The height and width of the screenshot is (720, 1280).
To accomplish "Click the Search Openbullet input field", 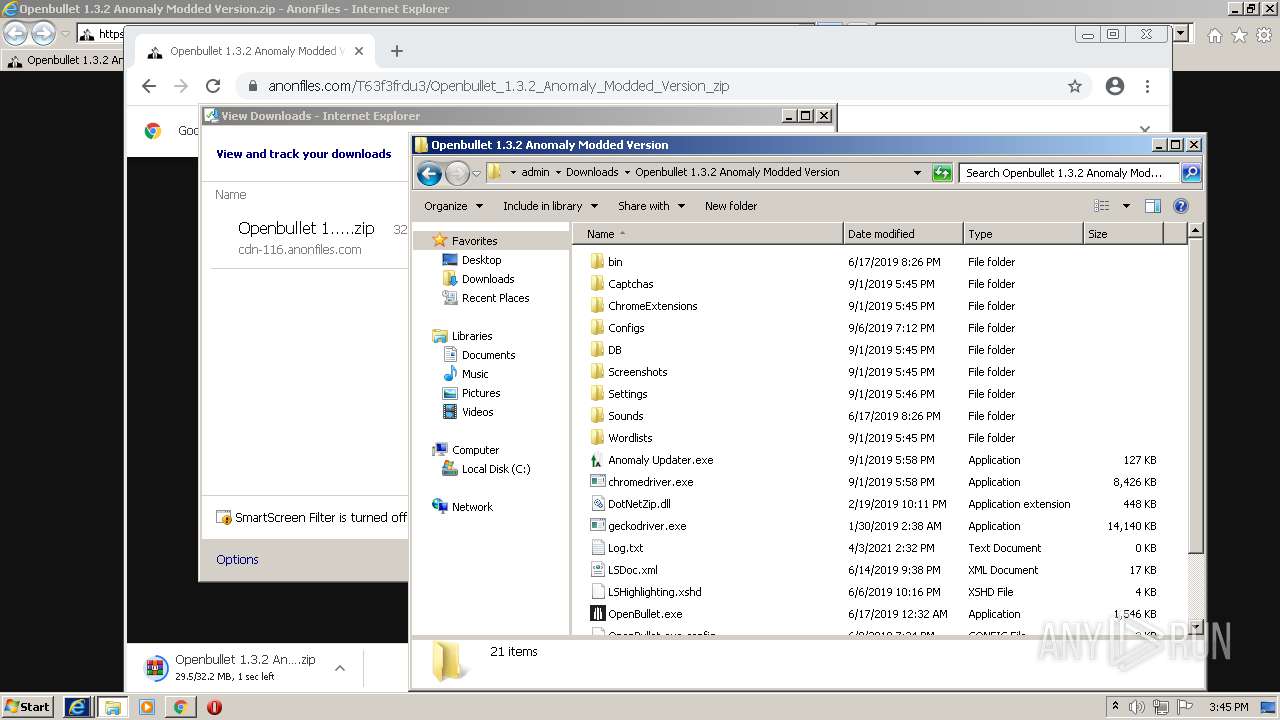I will (1068, 172).
